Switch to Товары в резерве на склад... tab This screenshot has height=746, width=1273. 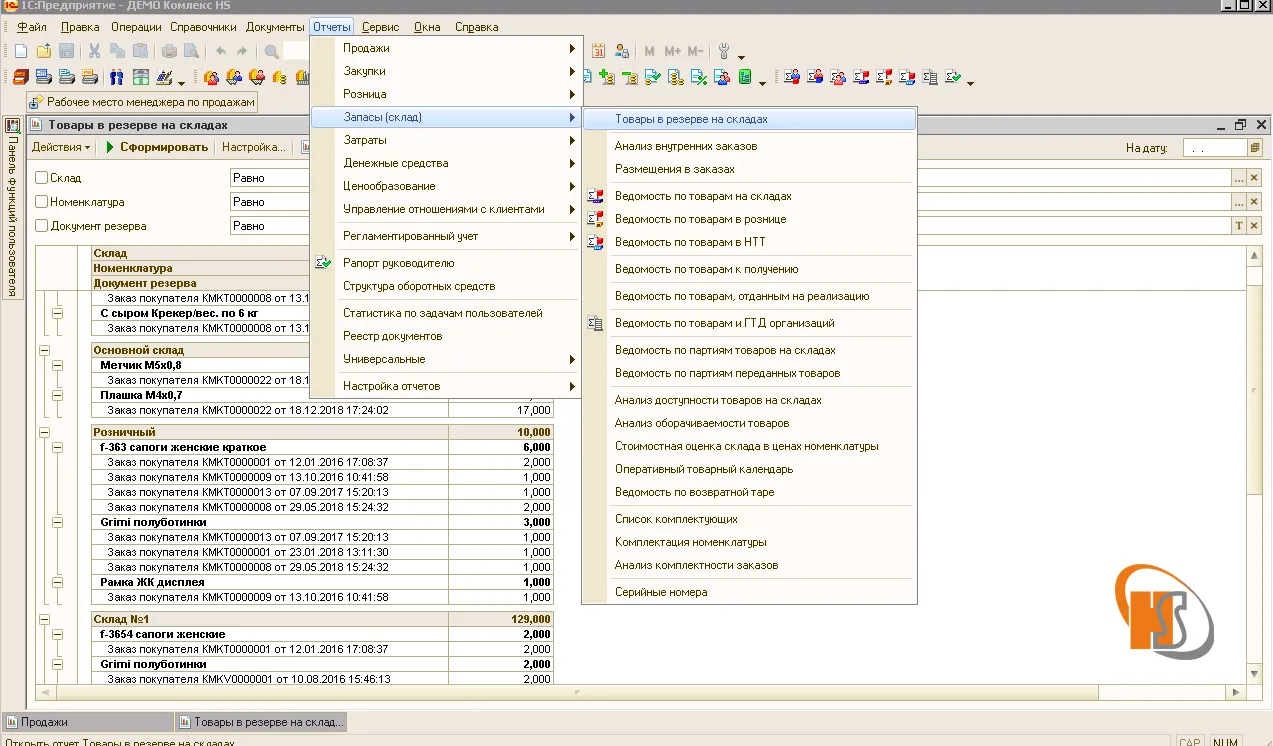(x=261, y=722)
